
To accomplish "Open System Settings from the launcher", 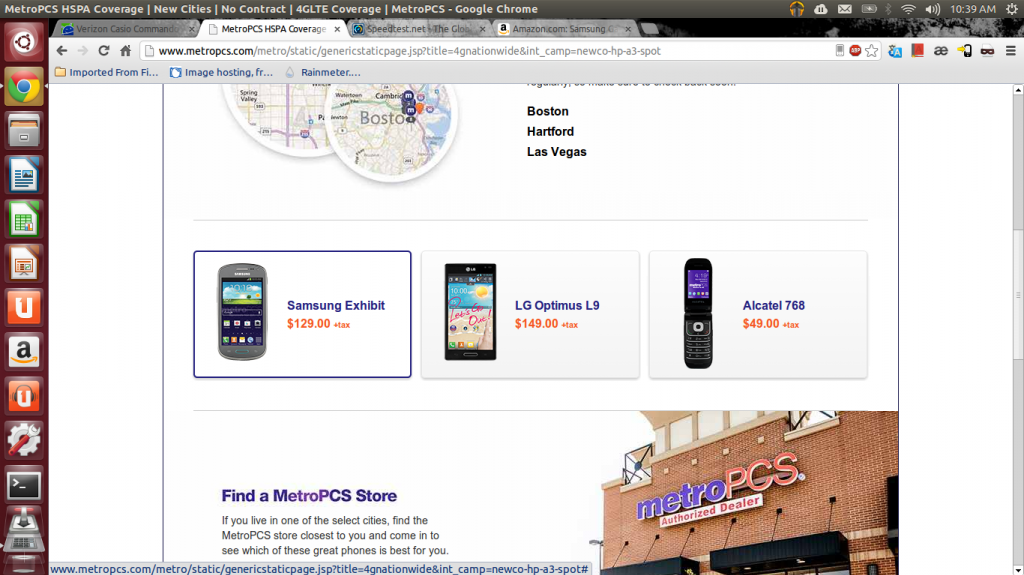I will click(24, 440).
